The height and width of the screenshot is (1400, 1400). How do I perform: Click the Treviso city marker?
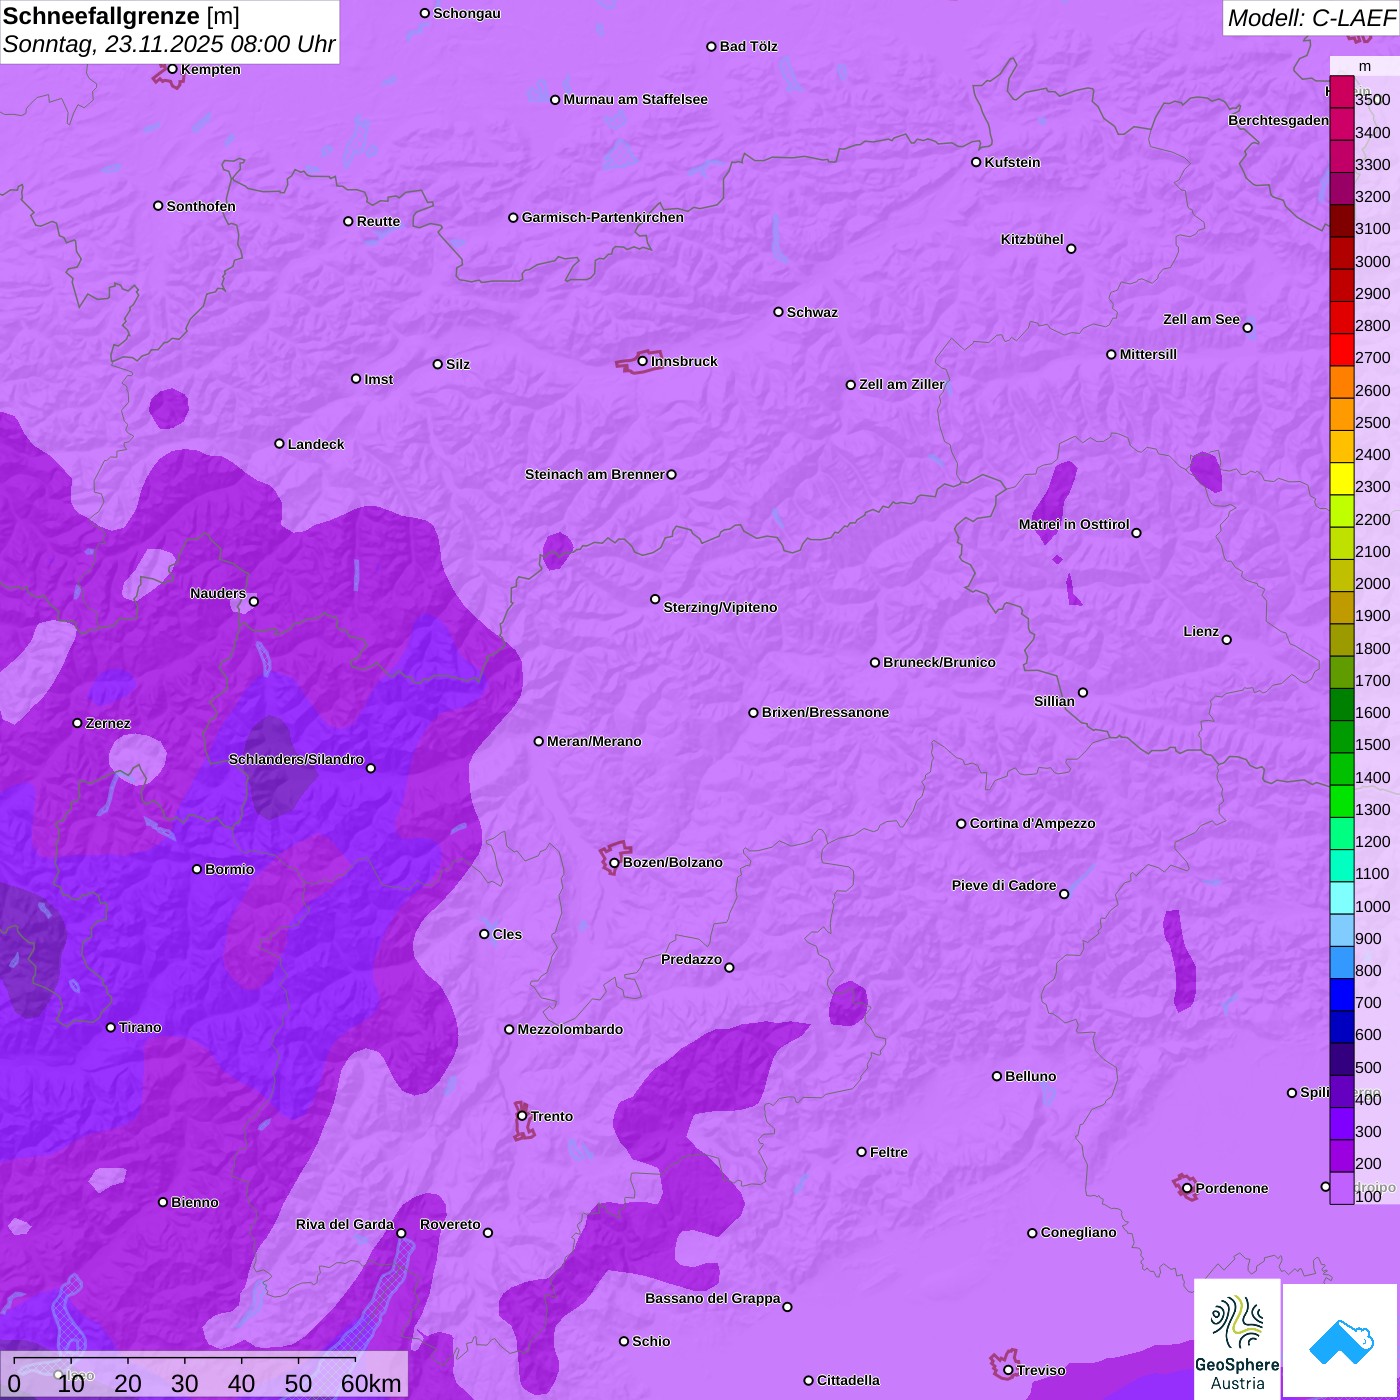(1008, 1370)
